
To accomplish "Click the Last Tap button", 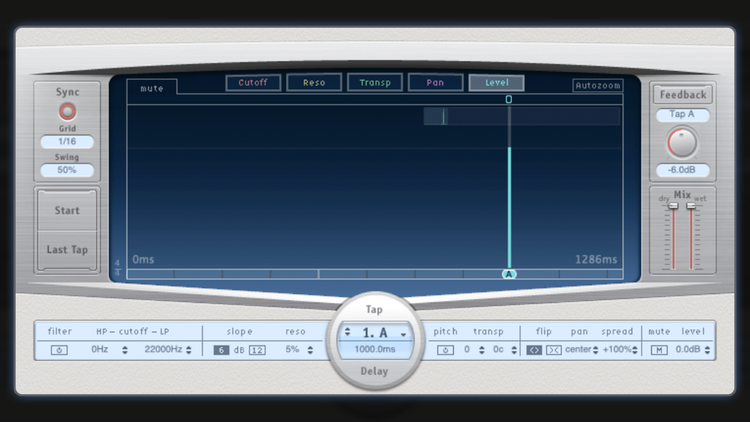I will (x=67, y=250).
